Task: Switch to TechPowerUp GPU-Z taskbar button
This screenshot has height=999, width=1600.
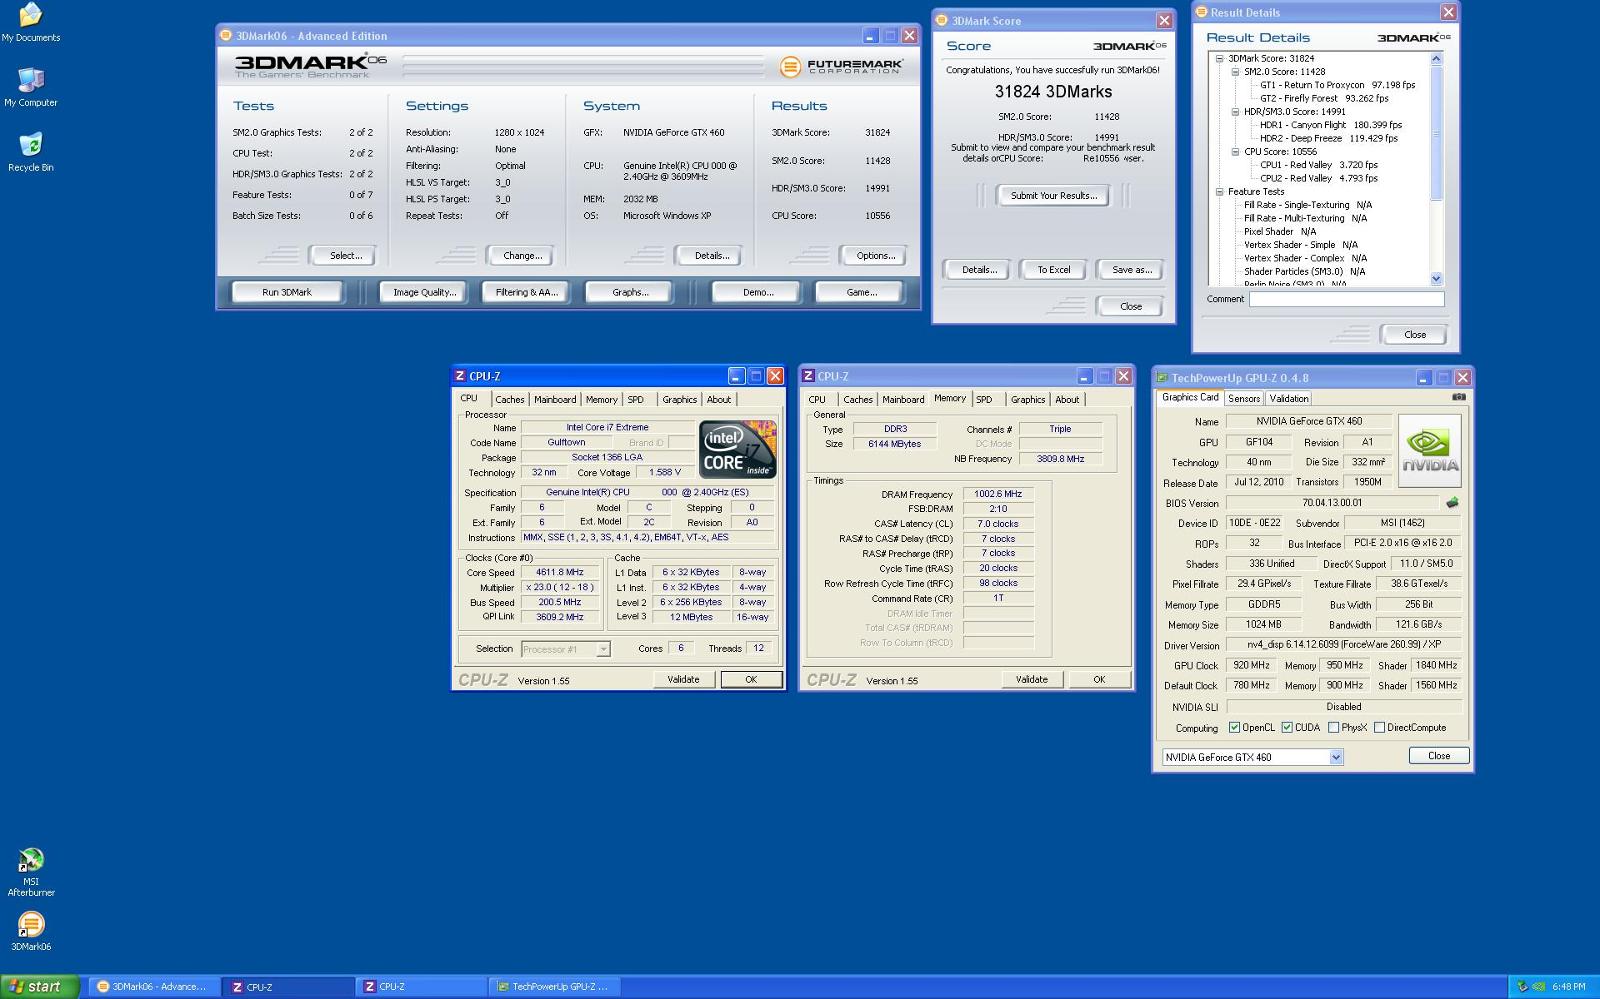Action: (555, 986)
